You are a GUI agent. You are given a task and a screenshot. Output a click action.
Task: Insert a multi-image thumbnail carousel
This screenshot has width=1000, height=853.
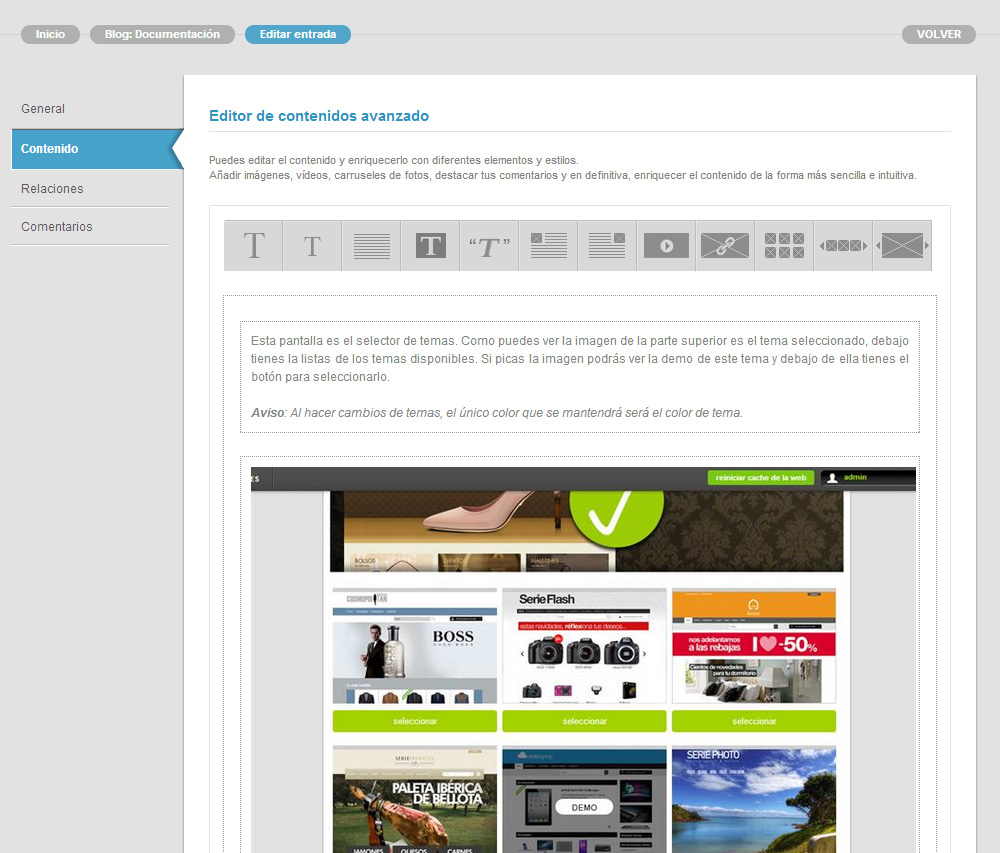pyautogui.click(x=843, y=245)
